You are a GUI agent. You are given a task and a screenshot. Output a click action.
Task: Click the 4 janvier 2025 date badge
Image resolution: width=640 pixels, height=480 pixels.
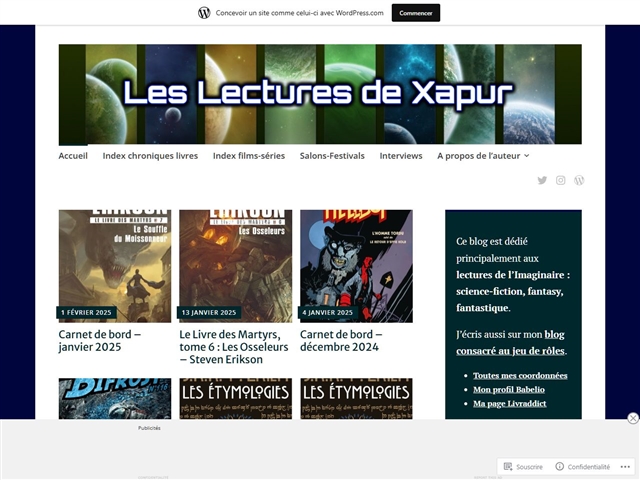(x=327, y=312)
